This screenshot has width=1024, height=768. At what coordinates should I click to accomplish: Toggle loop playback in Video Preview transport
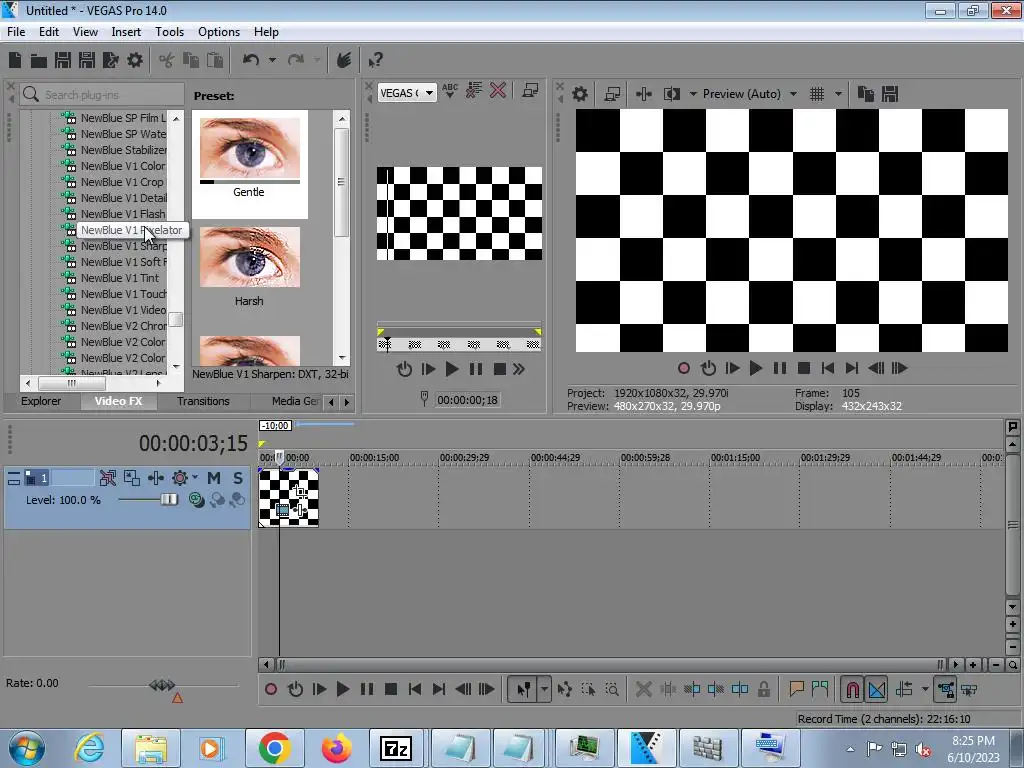708,369
